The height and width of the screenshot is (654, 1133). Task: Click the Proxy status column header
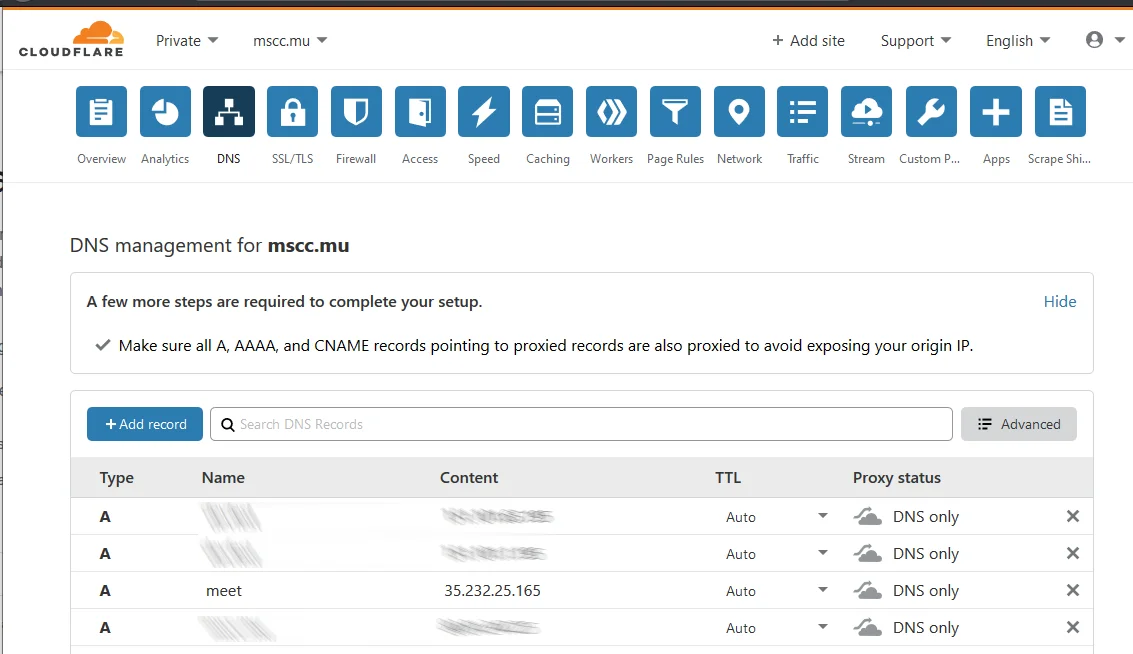(x=897, y=478)
